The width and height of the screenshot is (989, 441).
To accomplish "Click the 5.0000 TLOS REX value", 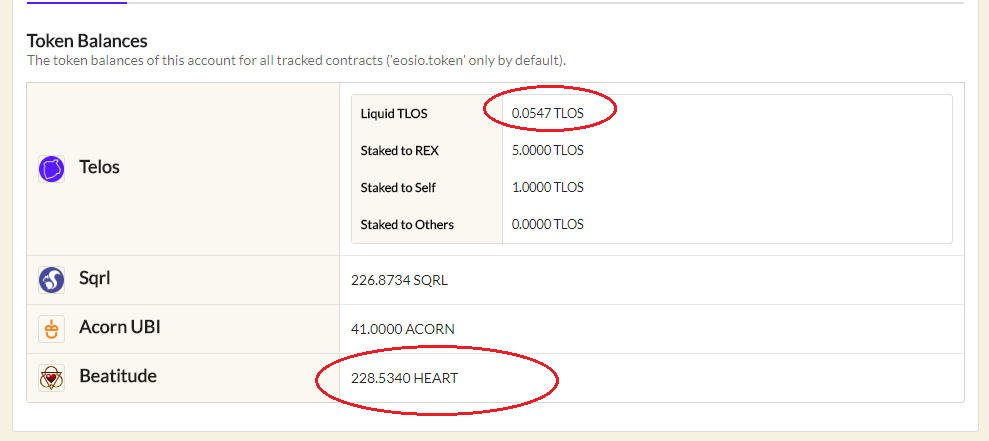I will coord(547,151).
